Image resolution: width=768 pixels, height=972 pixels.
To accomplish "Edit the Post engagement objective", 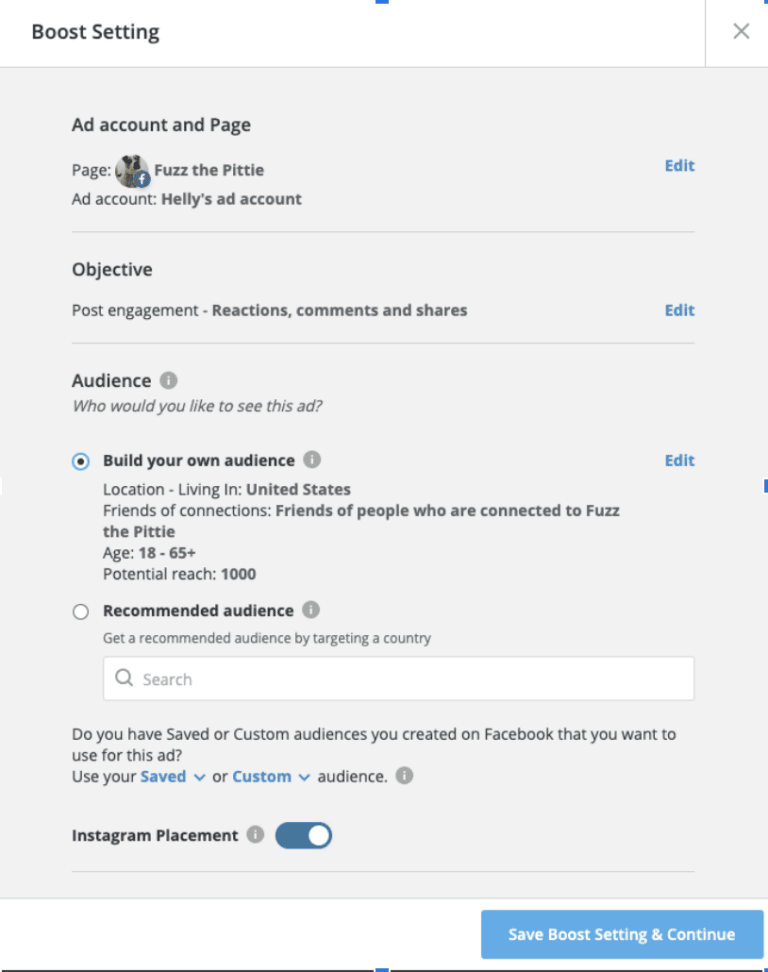I will pyautogui.click(x=679, y=310).
